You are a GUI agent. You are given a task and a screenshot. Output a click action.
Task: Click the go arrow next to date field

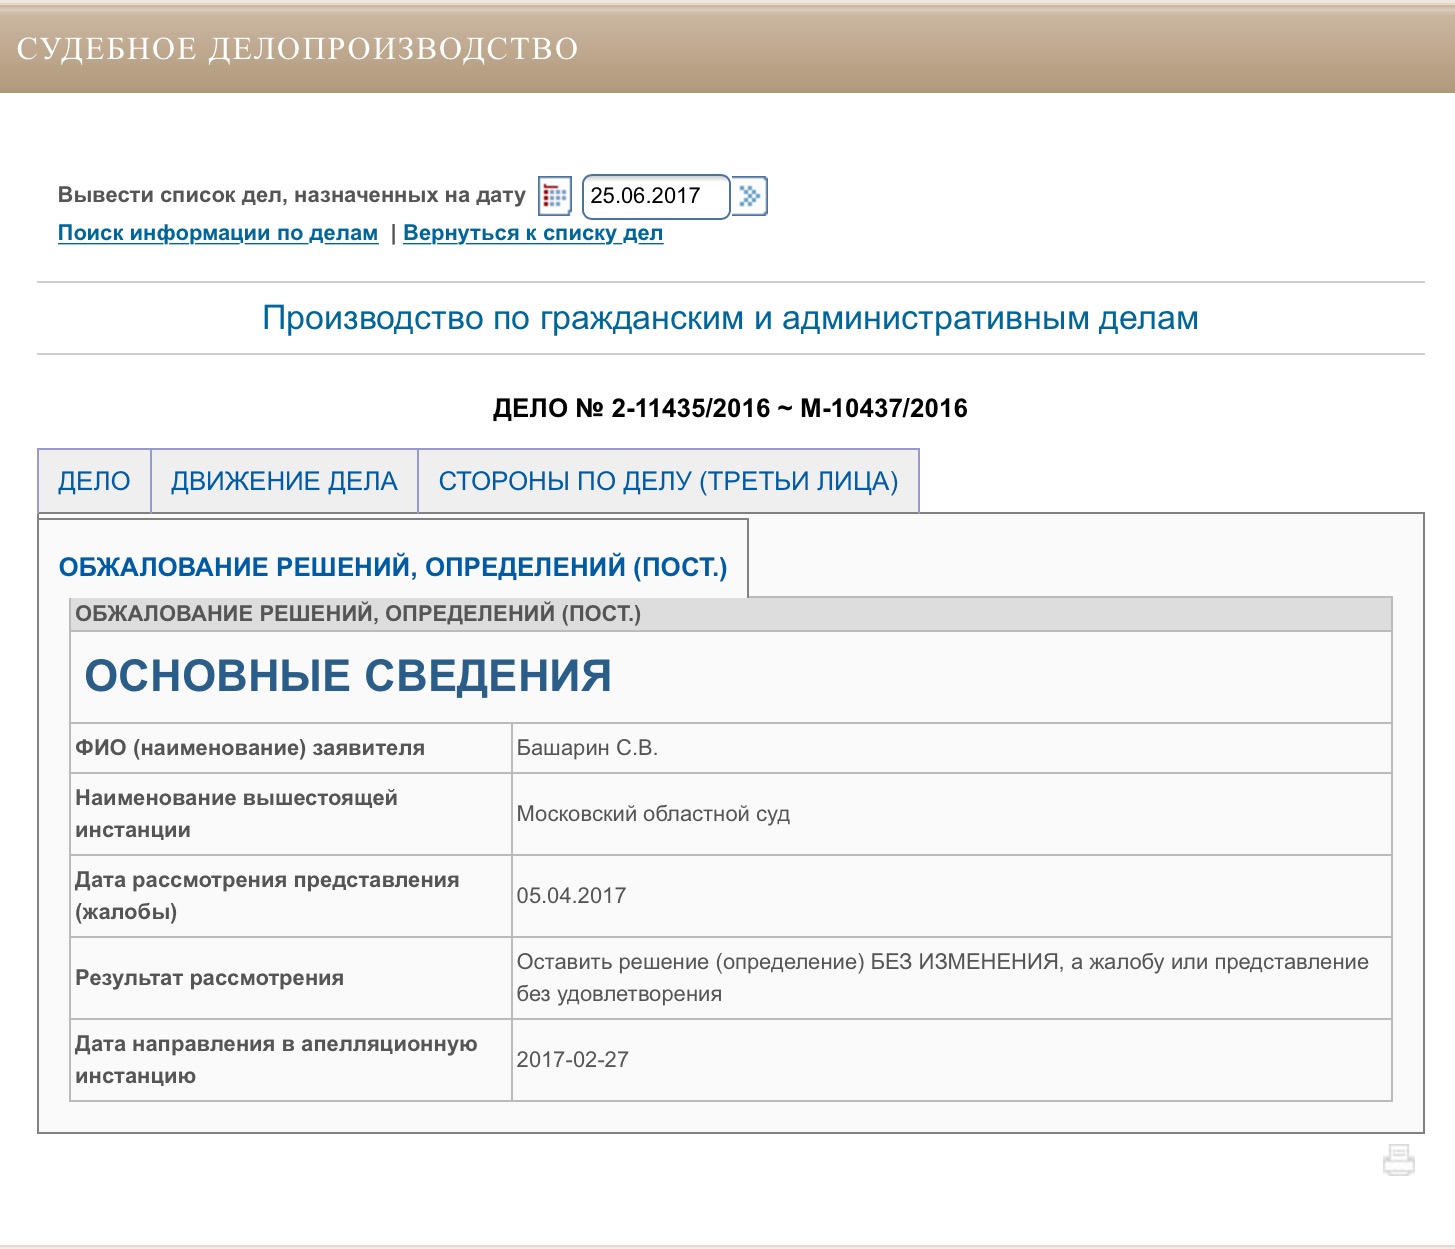click(750, 196)
